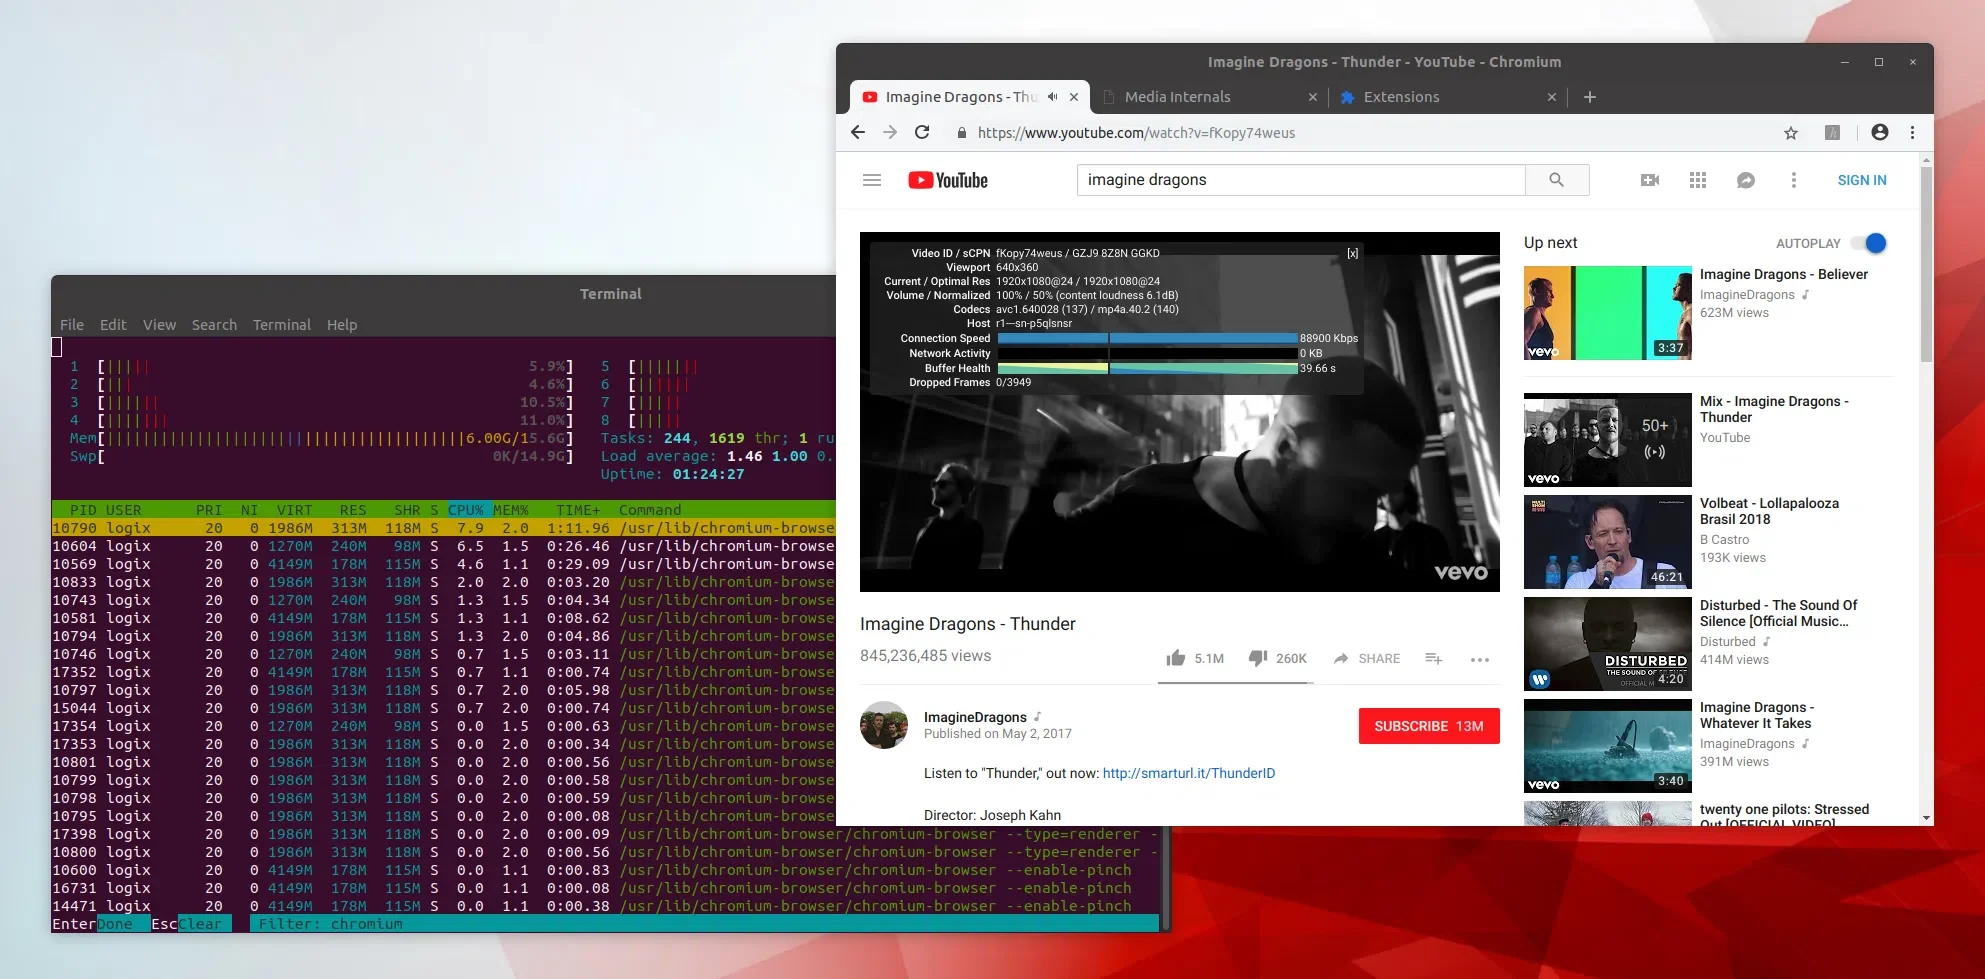Expand the video's more actions ellipsis
Image resolution: width=1985 pixels, height=979 pixels.
(x=1480, y=659)
